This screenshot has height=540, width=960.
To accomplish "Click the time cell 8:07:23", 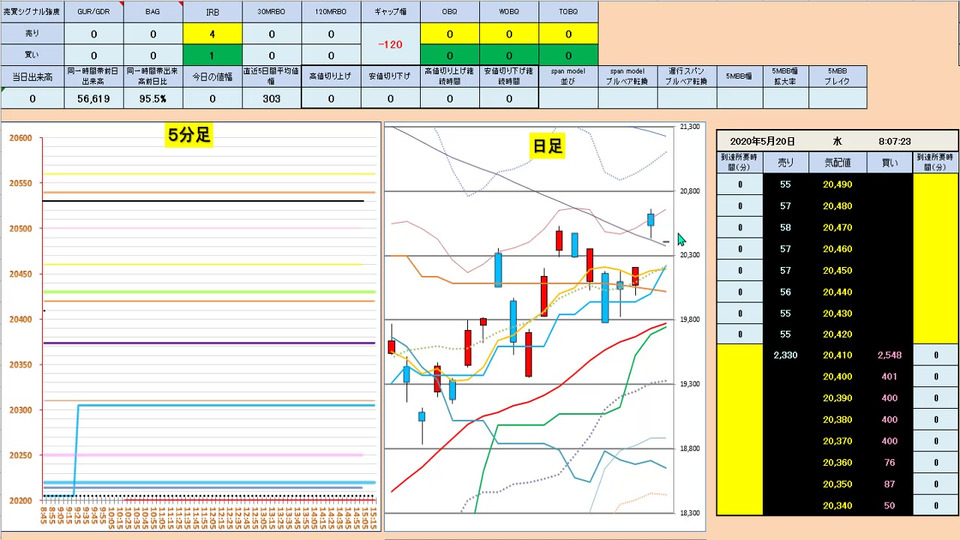I will point(894,141).
